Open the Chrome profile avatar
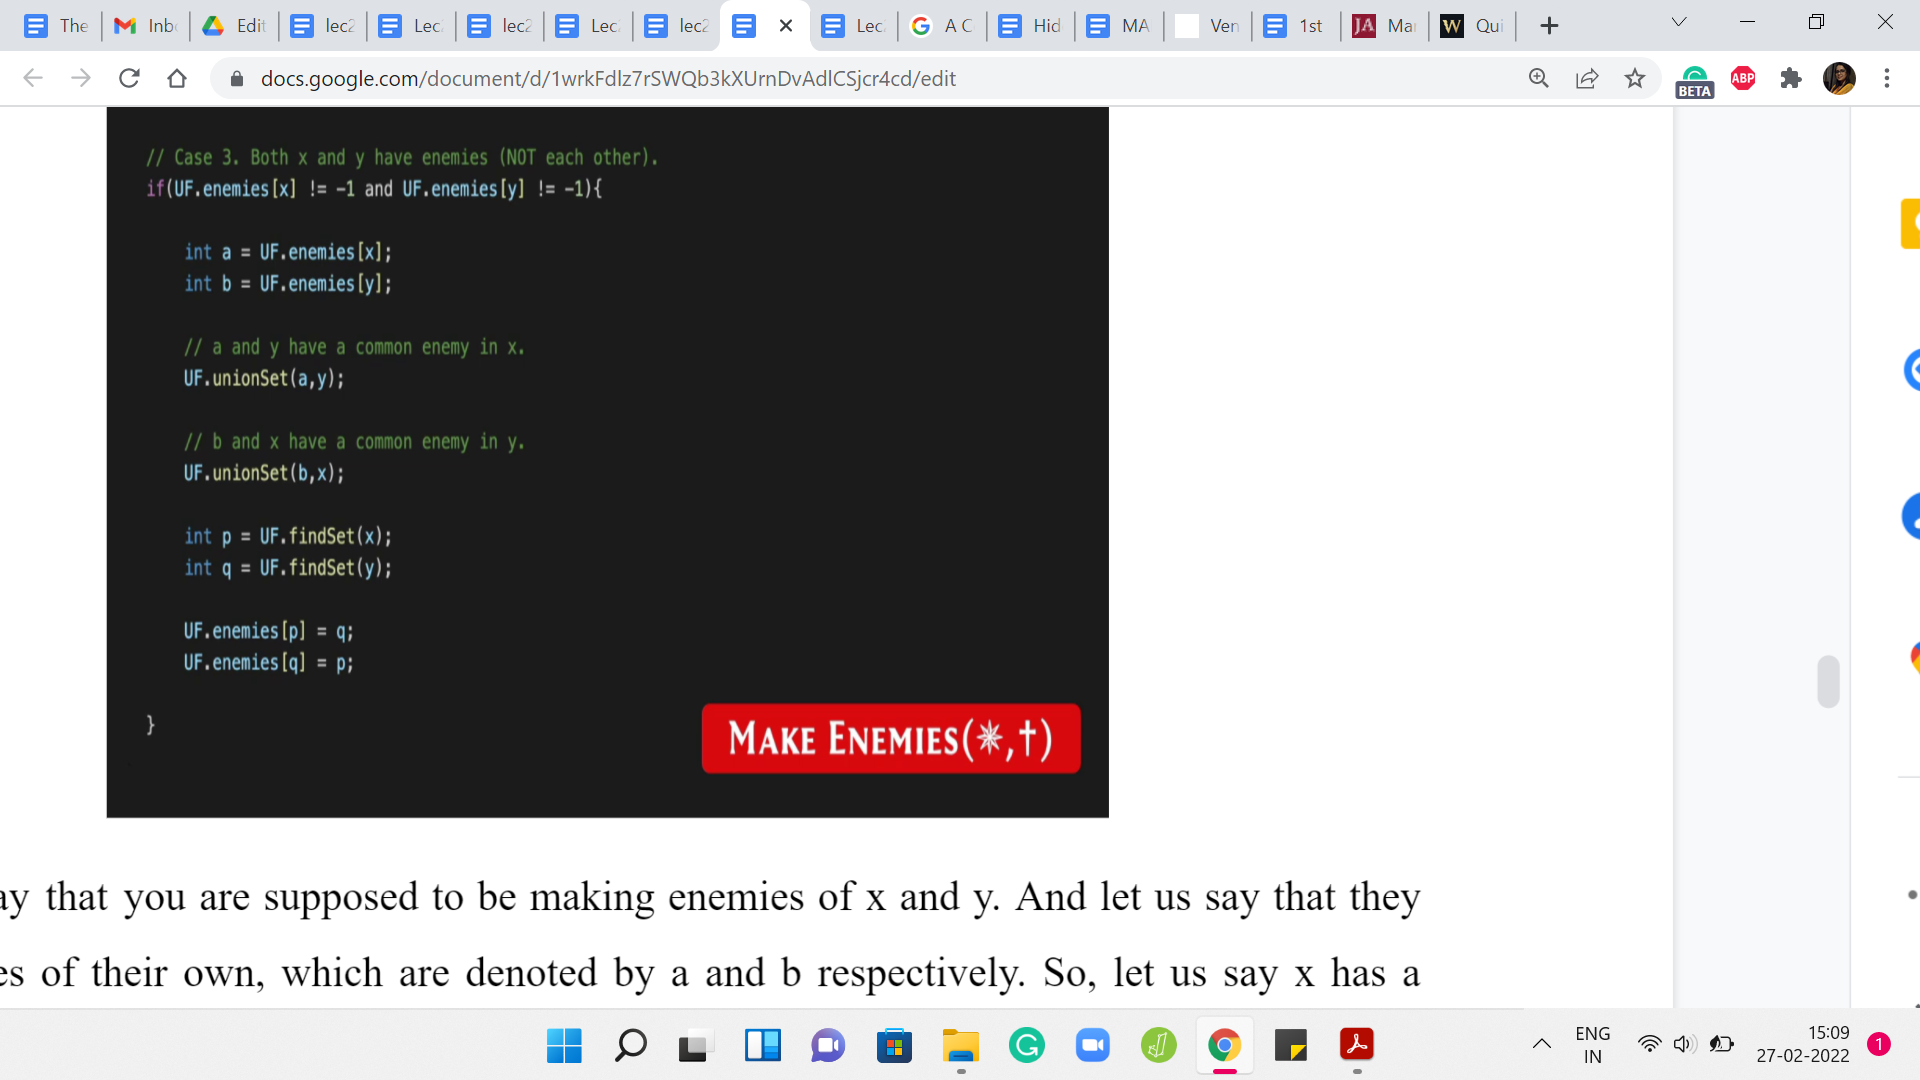Viewport: 1920px width, 1080px height. 1839,78
